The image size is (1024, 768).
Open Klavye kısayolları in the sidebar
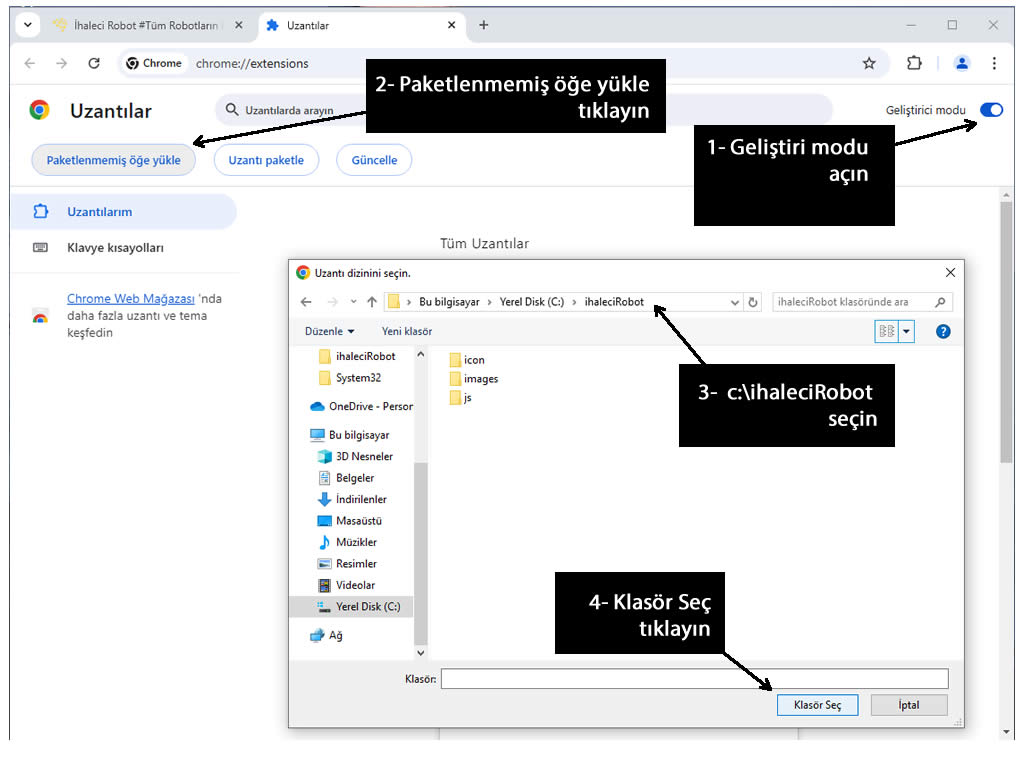click(115, 248)
